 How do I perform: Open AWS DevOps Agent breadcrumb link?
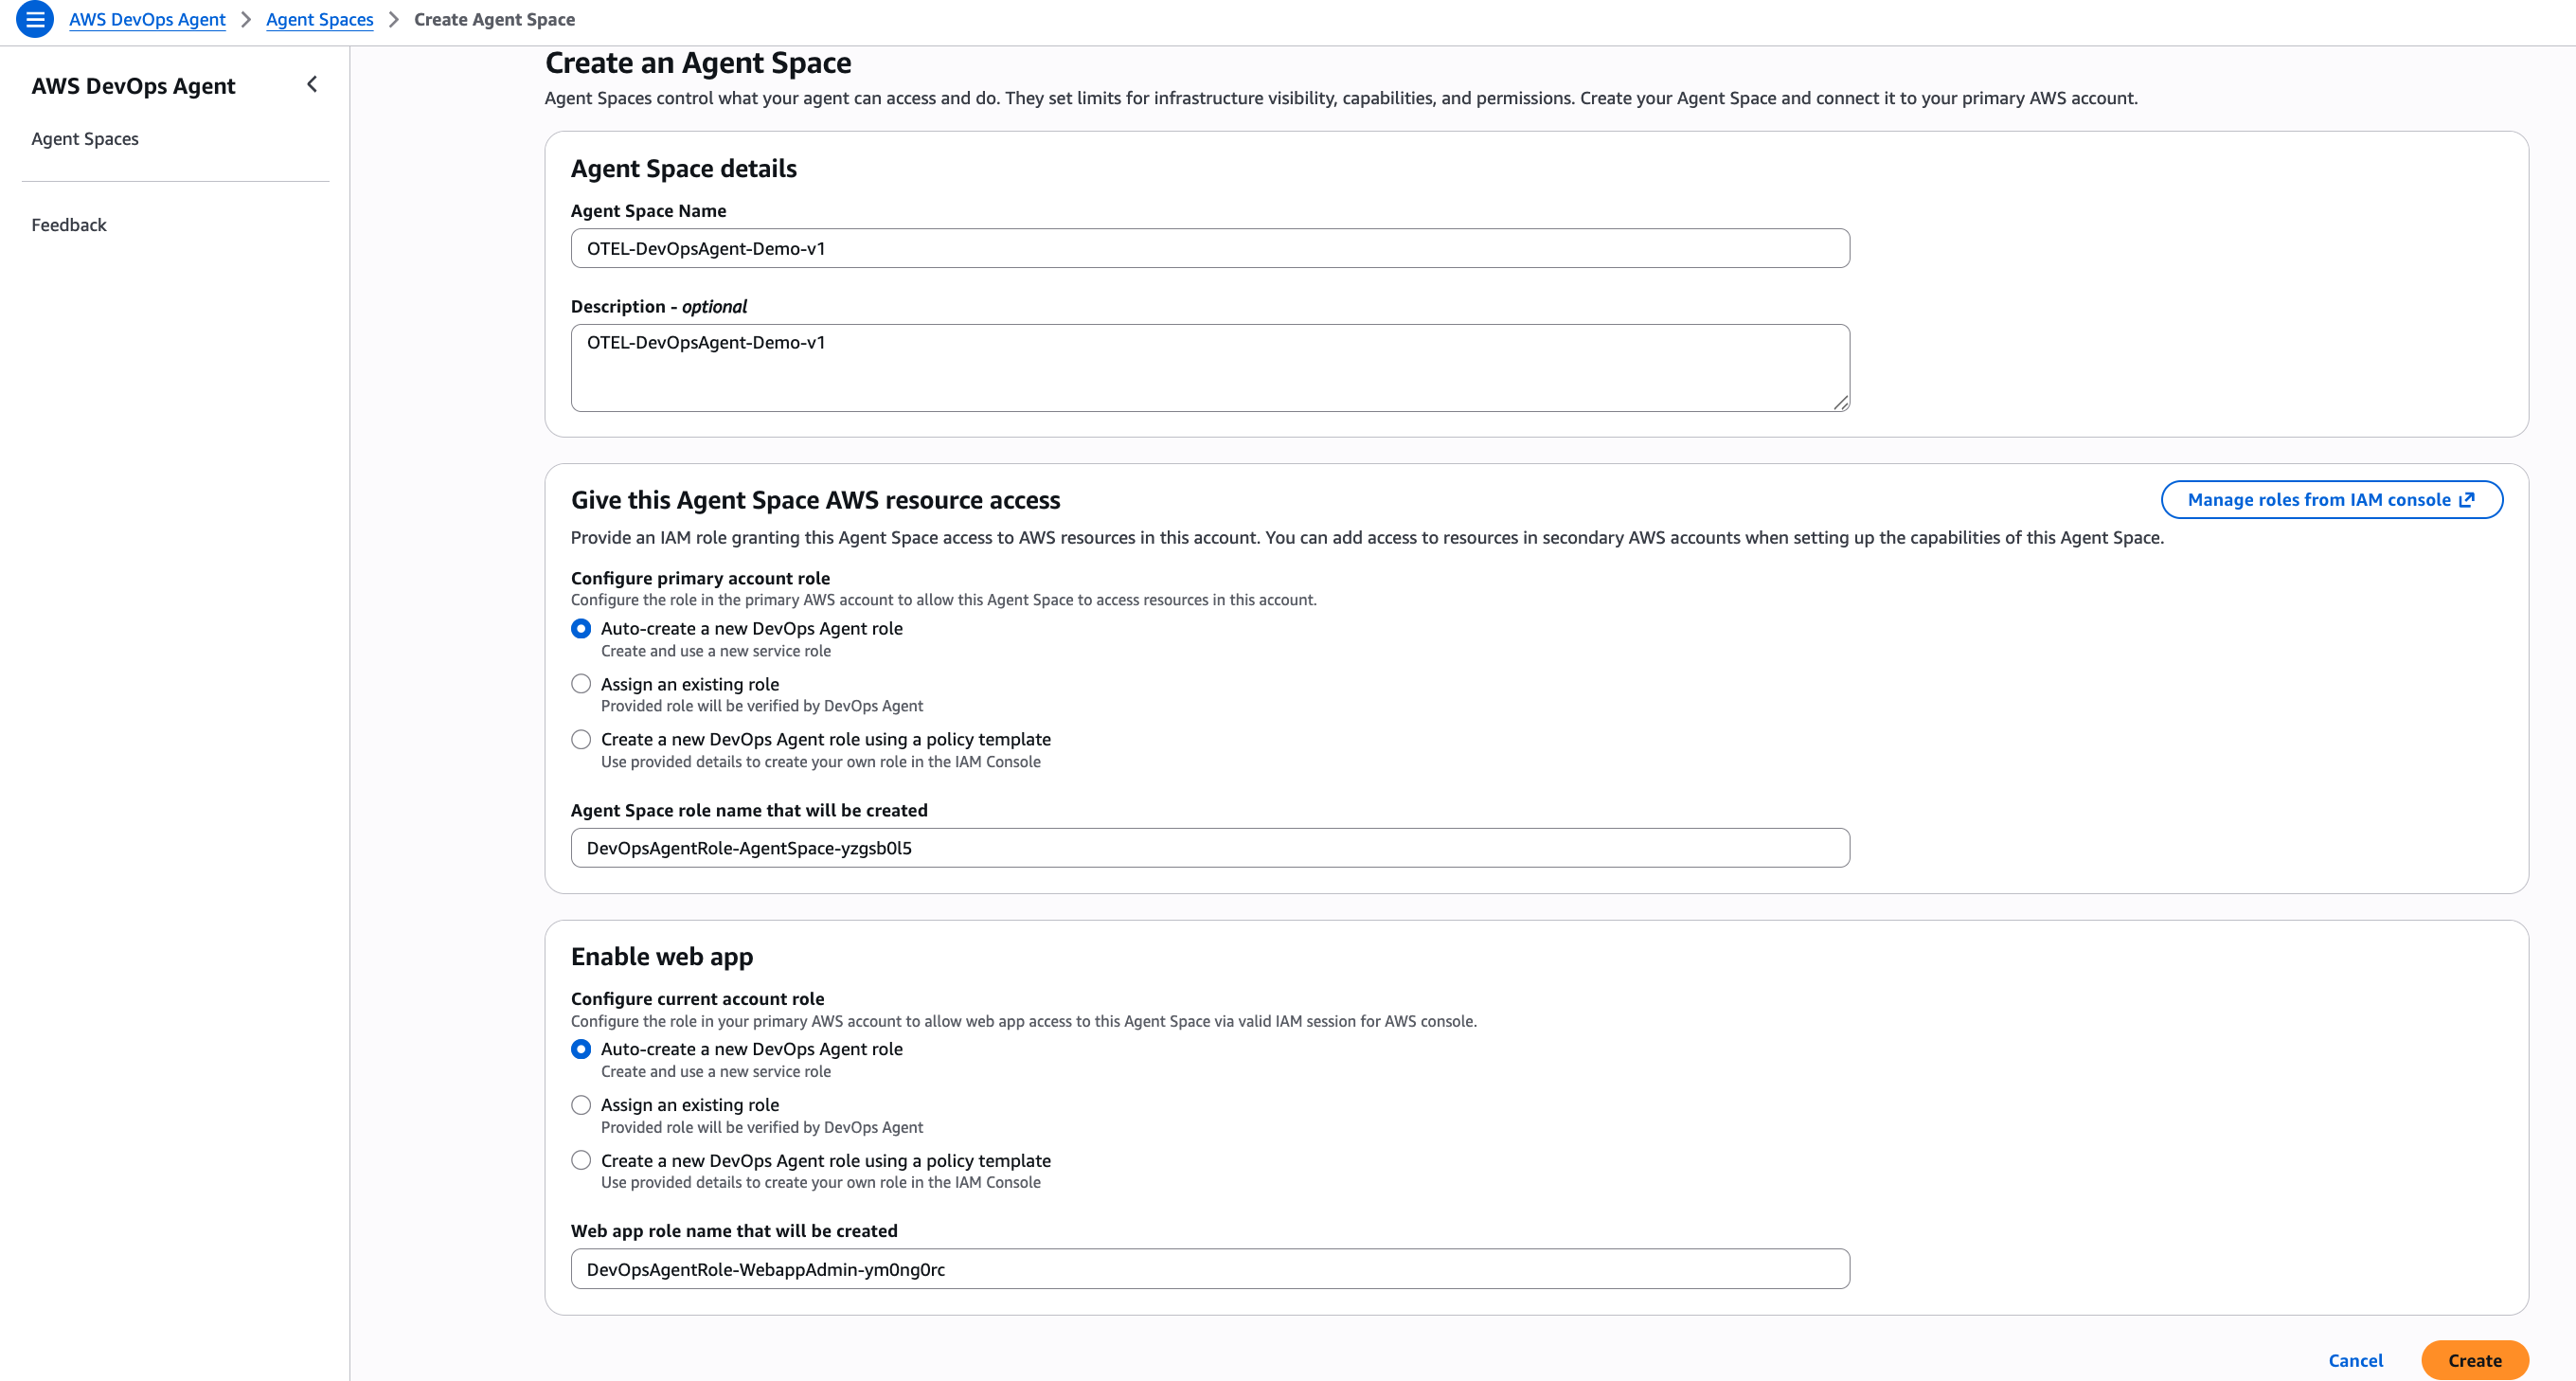148,19
